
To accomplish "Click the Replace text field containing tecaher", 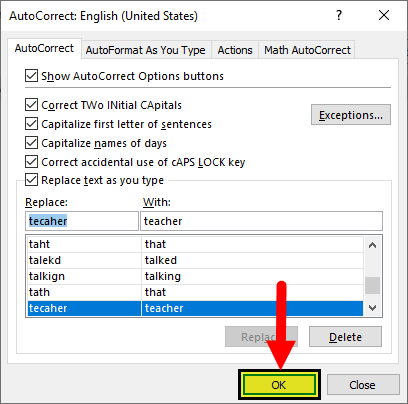I will pos(82,221).
